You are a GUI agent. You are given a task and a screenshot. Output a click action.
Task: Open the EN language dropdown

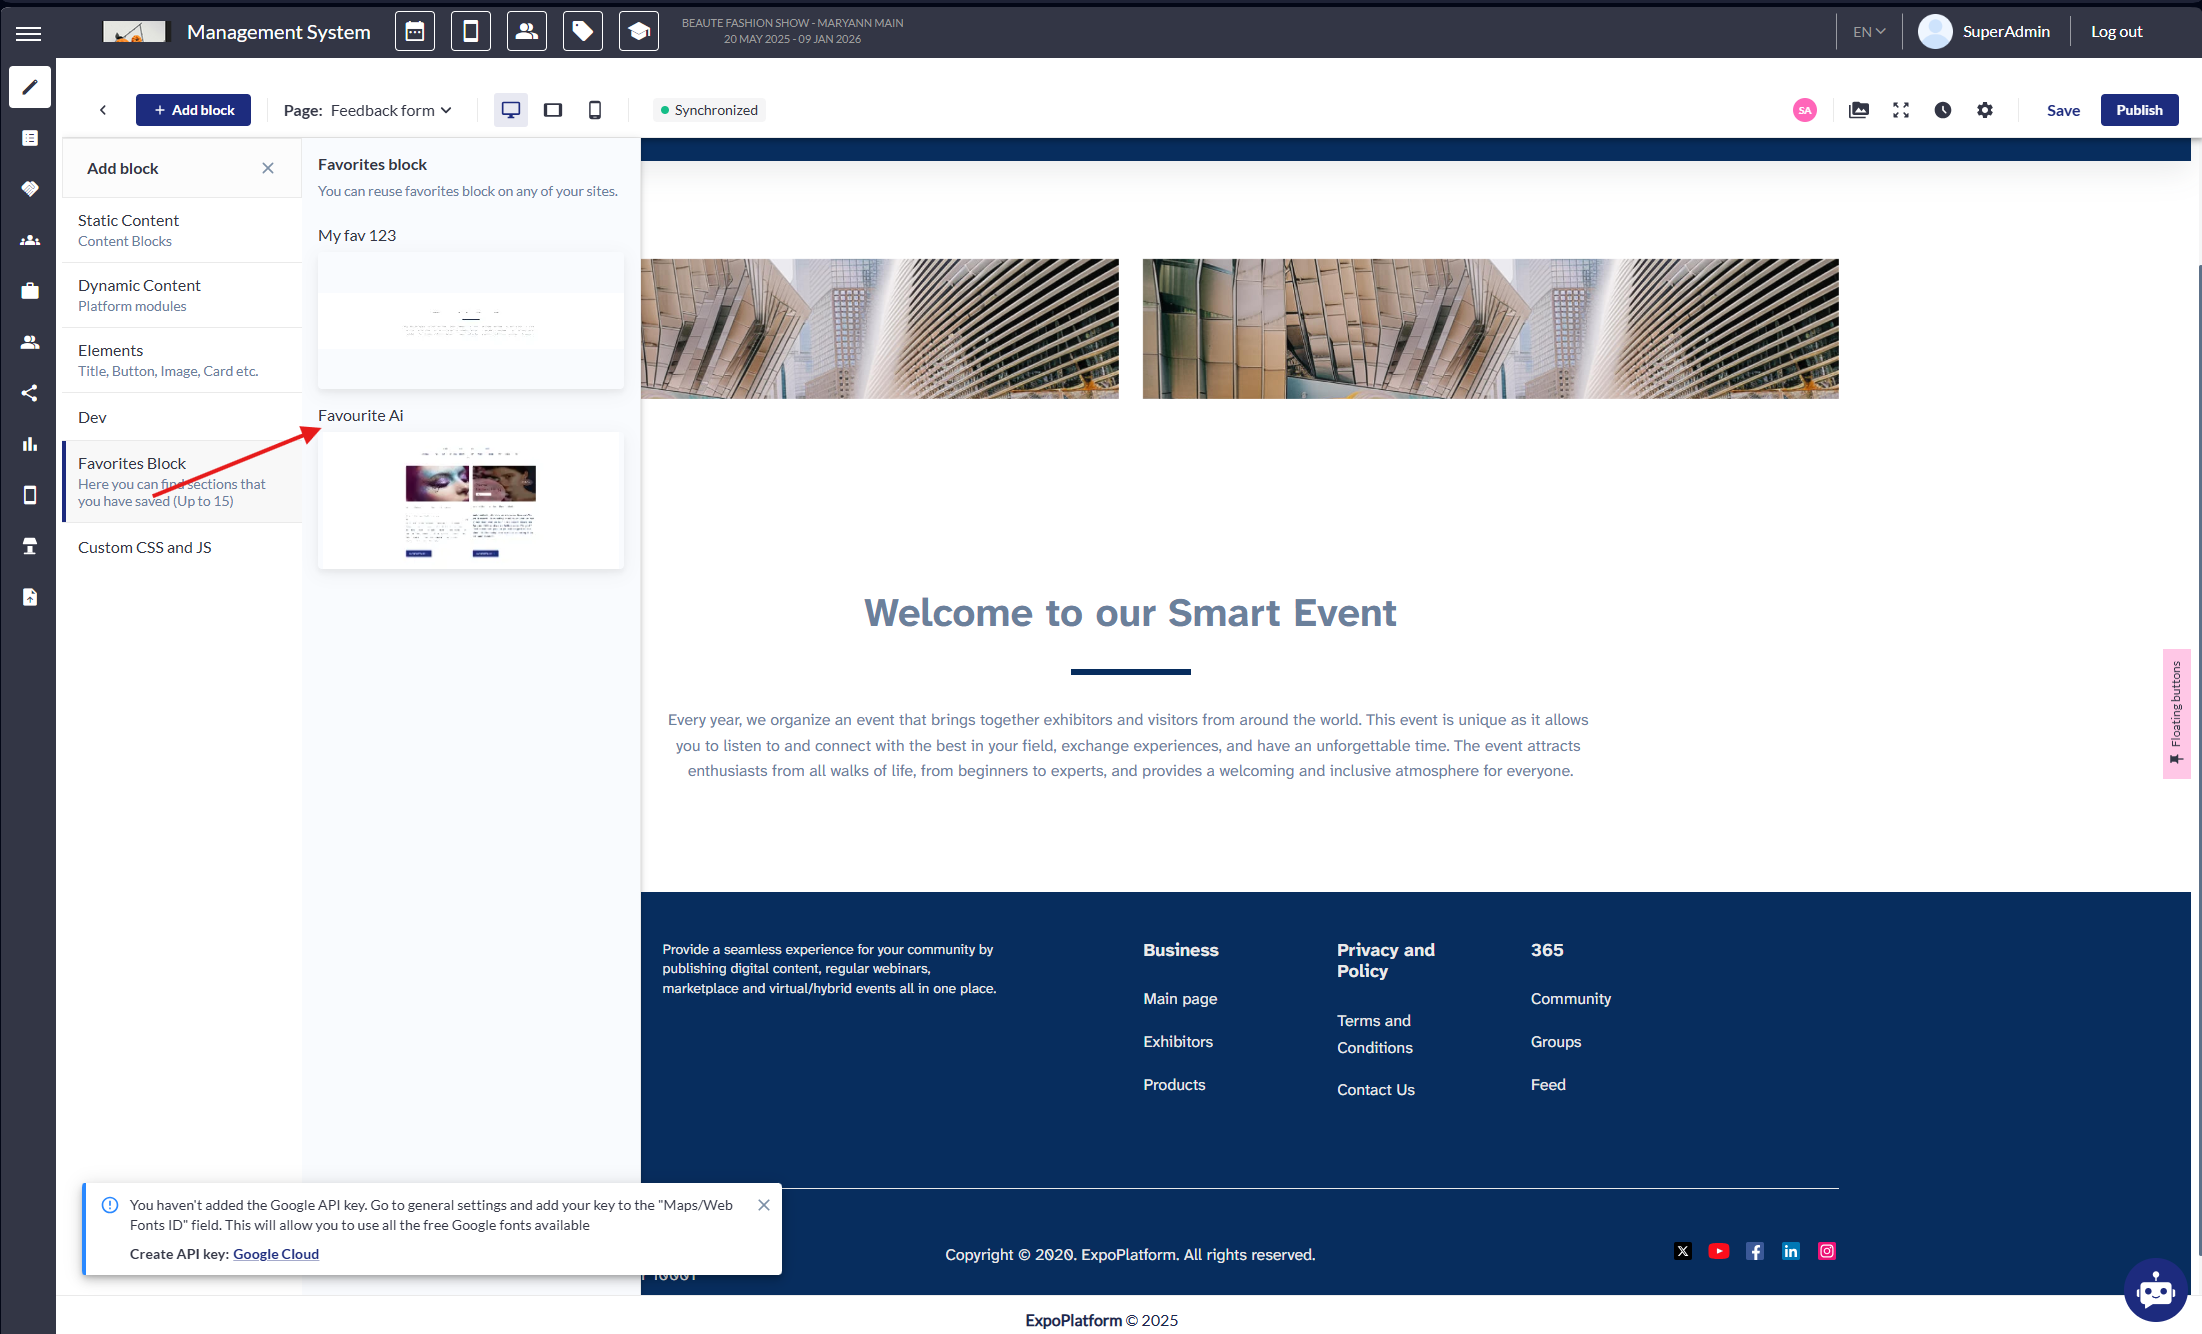pyautogui.click(x=1868, y=32)
